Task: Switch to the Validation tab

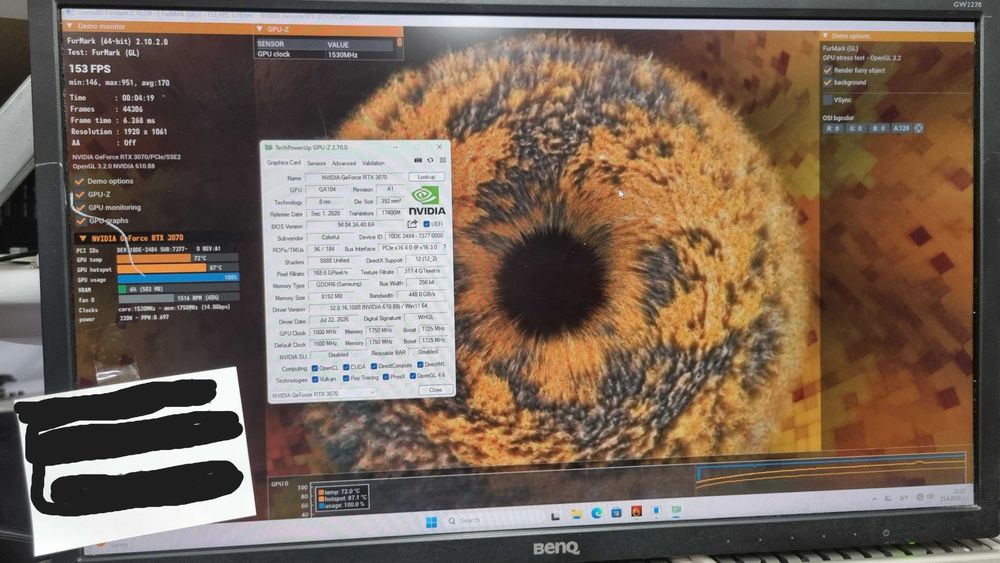Action: (373, 163)
